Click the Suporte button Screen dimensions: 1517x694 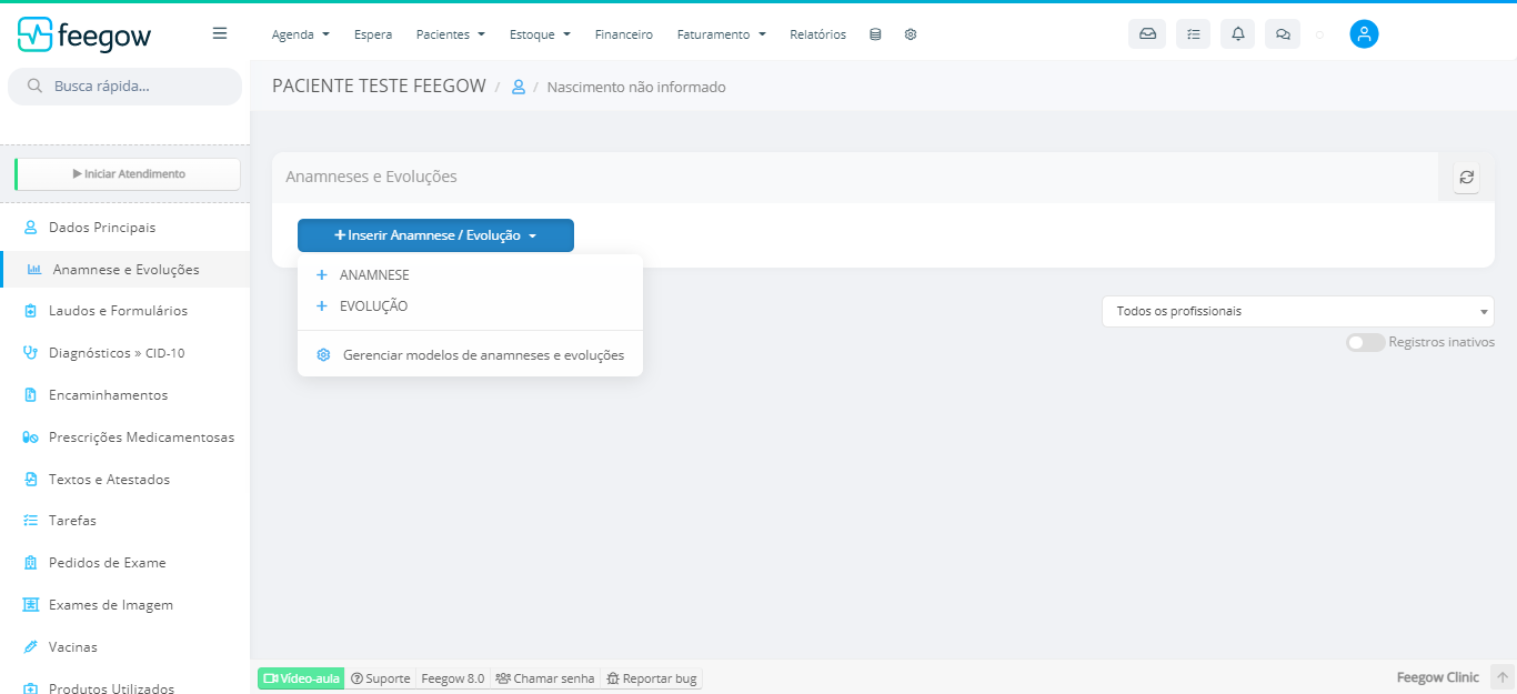coord(380,678)
